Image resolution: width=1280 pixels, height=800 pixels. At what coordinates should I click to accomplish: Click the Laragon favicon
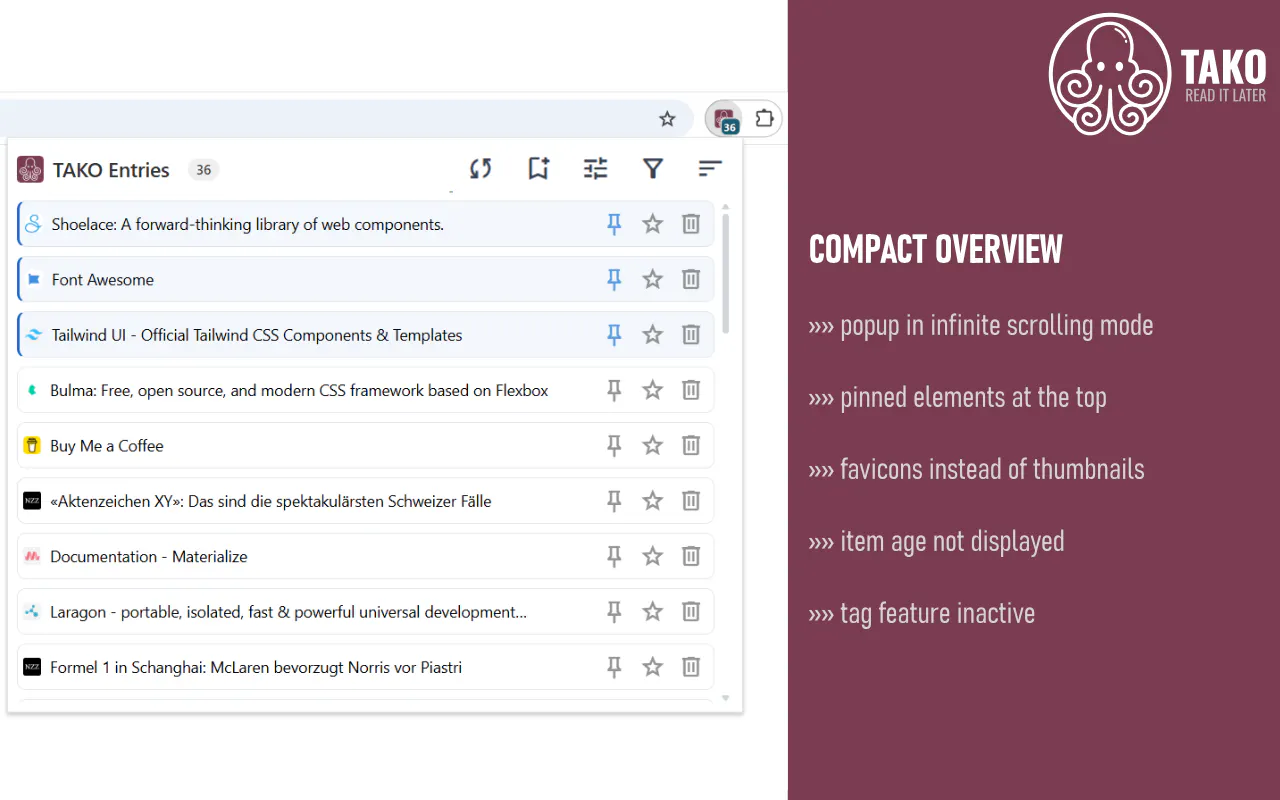pyautogui.click(x=32, y=612)
